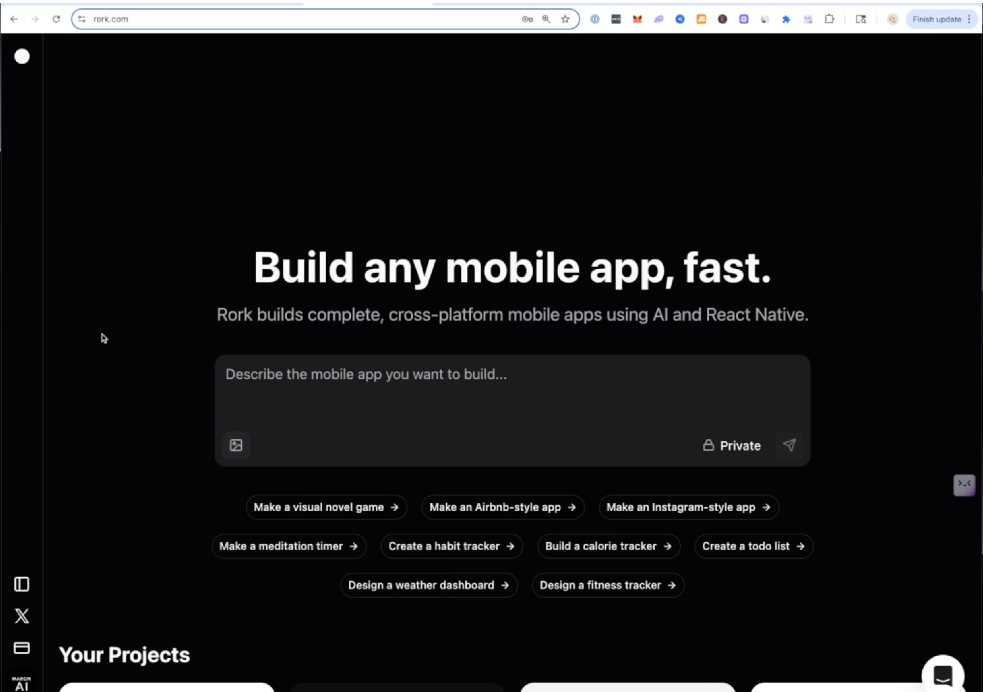Viewport: 983px width, 692px height.
Task: Toggle the Private visibility setting
Action: pyautogui.click(x=731, y=445)
